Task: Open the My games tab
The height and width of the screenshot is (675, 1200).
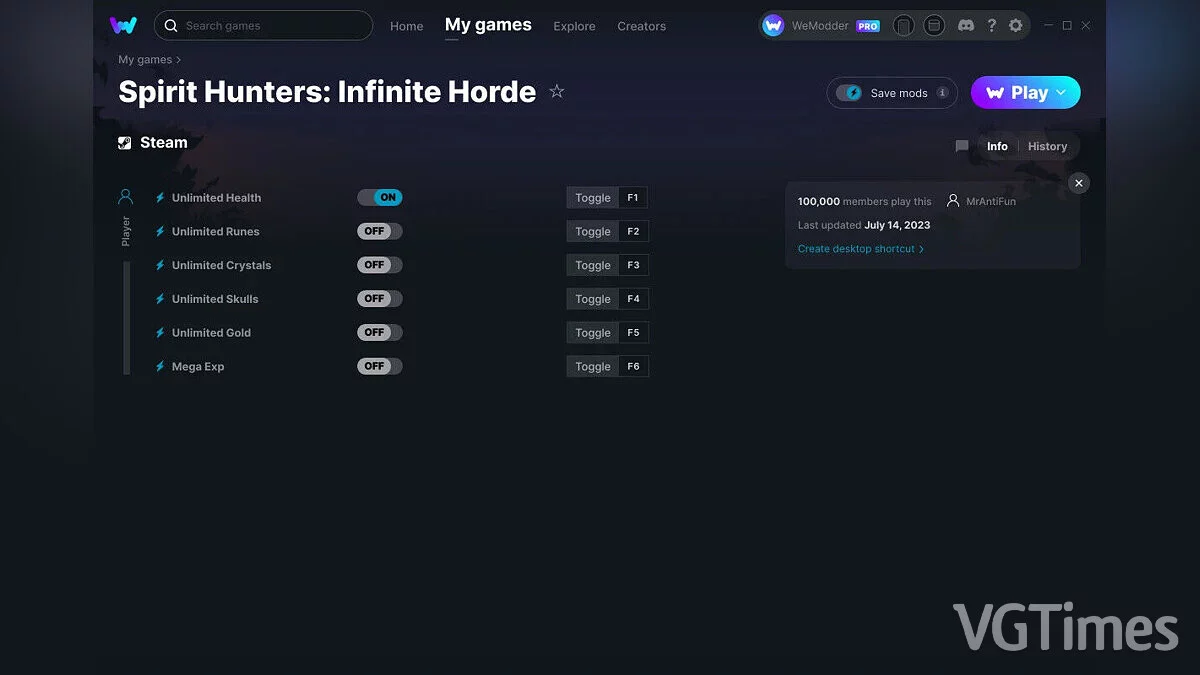Action: coord(488,25)
